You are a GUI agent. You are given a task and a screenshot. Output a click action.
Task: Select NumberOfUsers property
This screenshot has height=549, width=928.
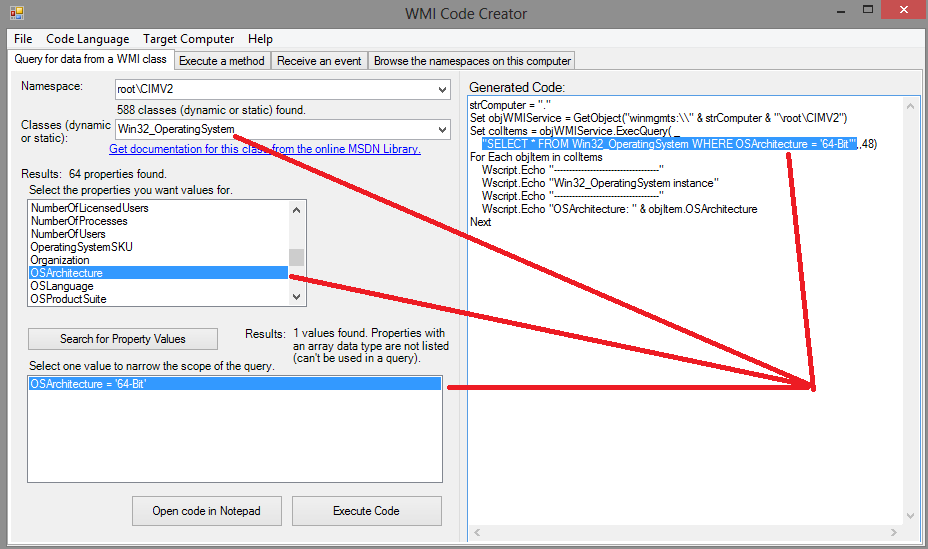[158, 234]
